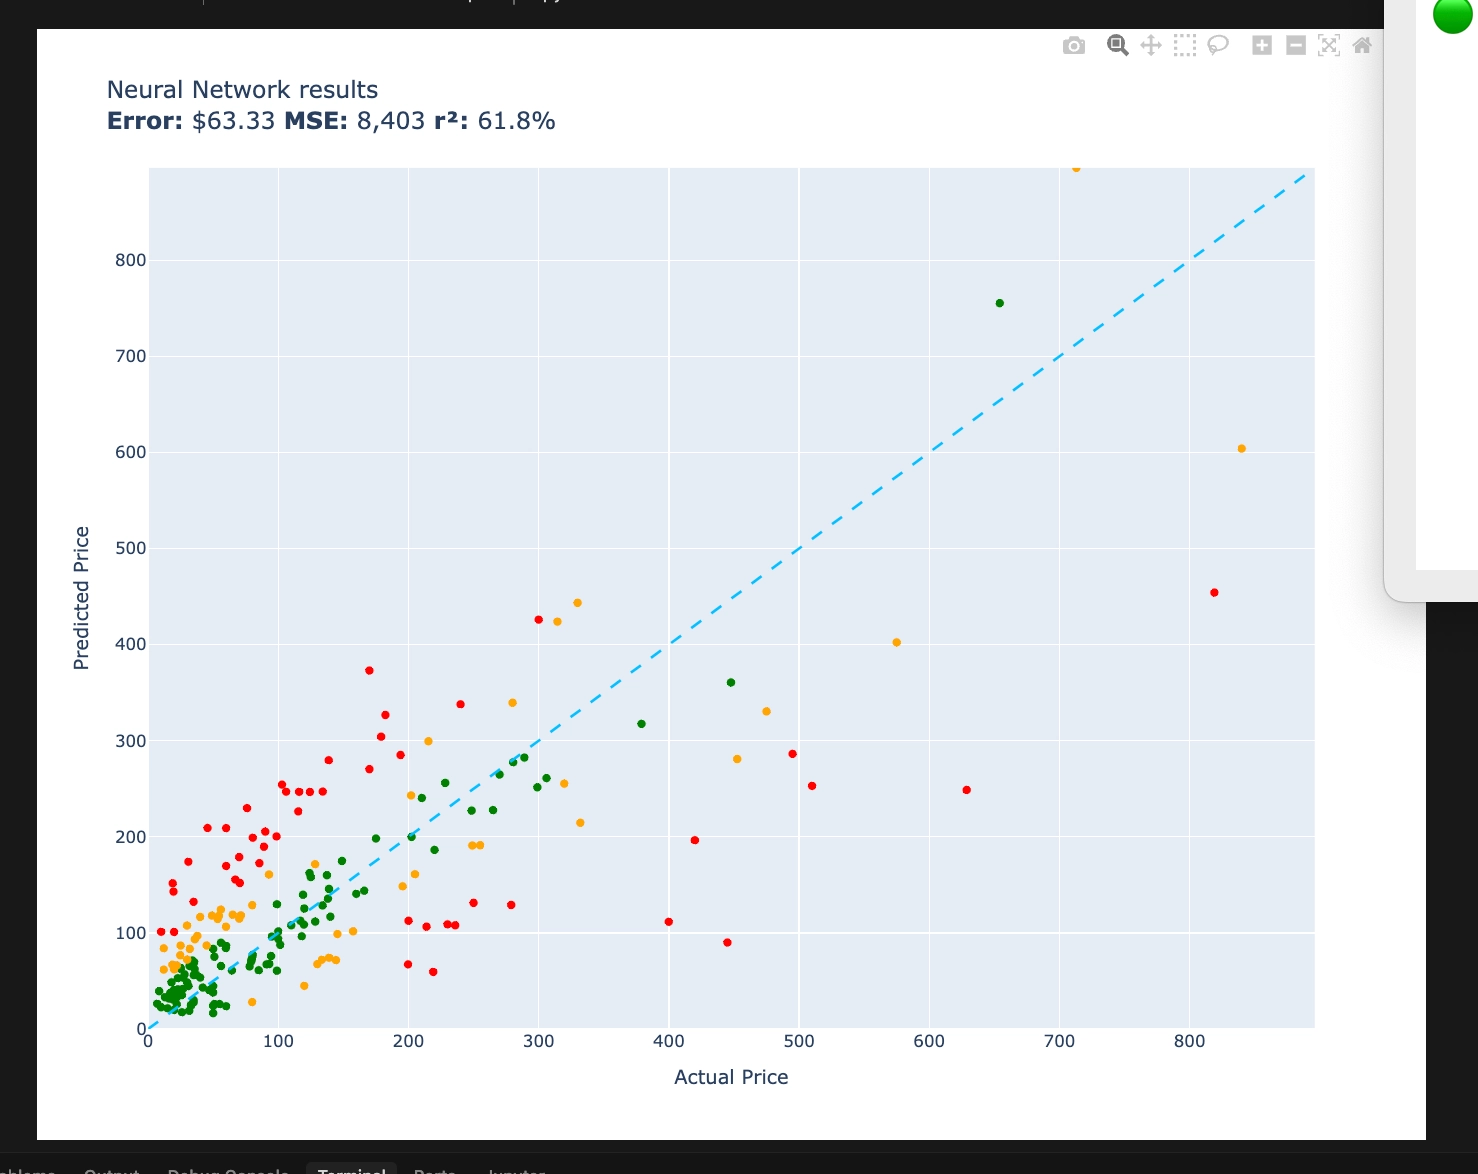Choose the Box Select dashed-square tool
Screen dimensions: 1478x1174
(1185, 45)
